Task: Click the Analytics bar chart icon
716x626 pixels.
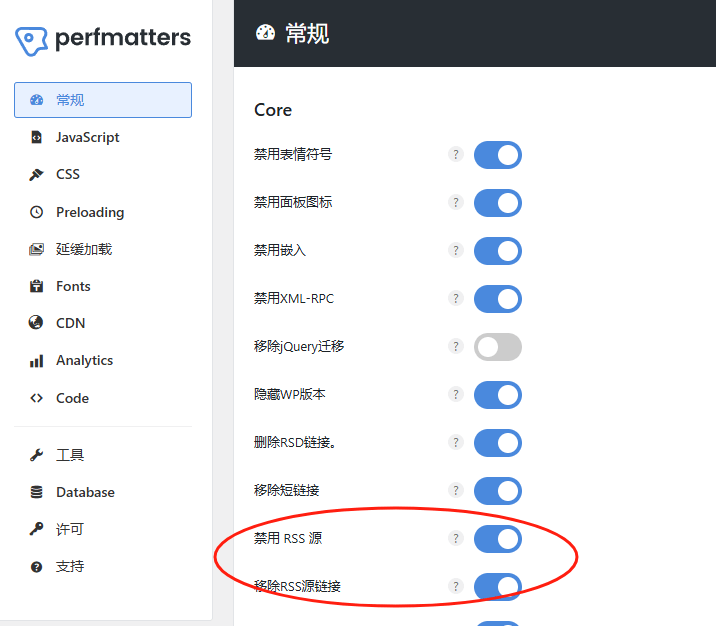Action: 37,361
